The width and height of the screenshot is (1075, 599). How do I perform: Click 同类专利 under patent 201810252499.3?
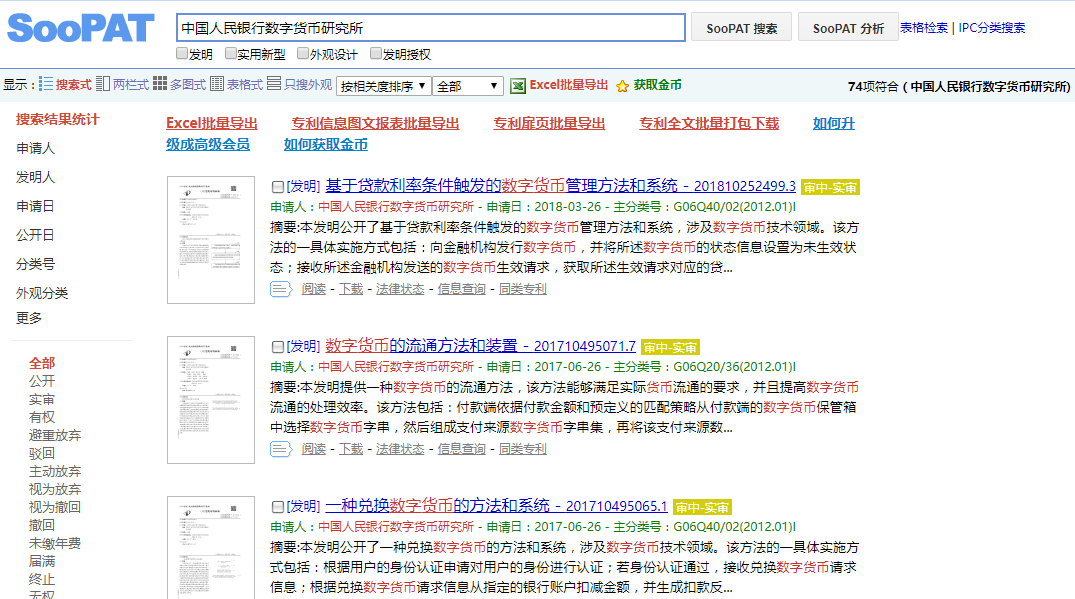pos(522,289)
